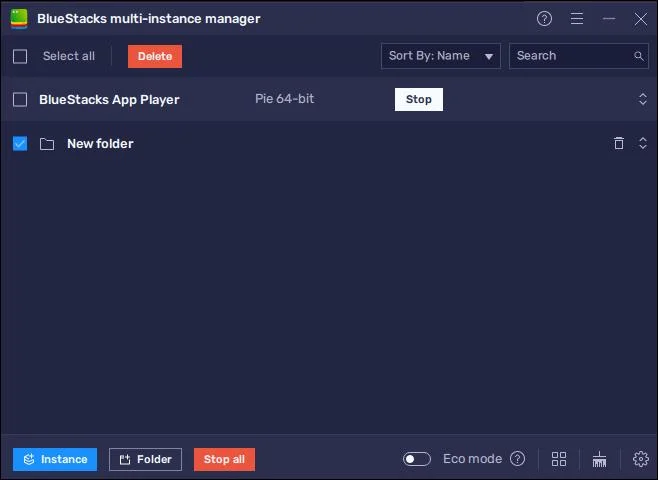Check the BlueStacks App Player checkbox
Viewport: 658px width, 480px height.
click(20, 99)
